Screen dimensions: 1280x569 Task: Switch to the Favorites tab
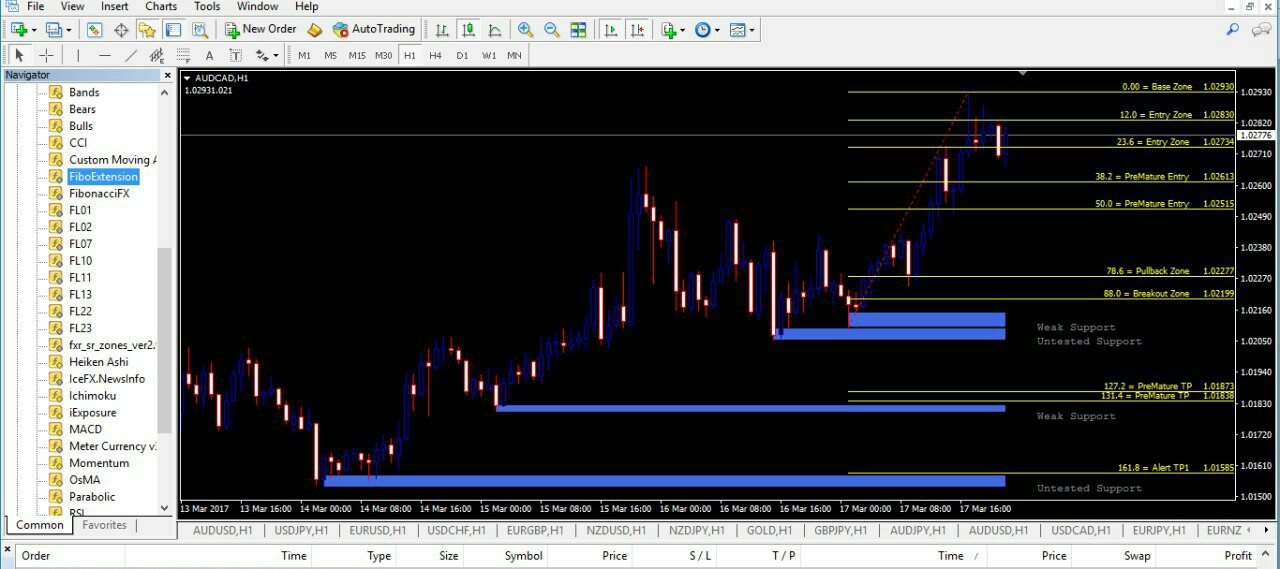coord(104,525)
